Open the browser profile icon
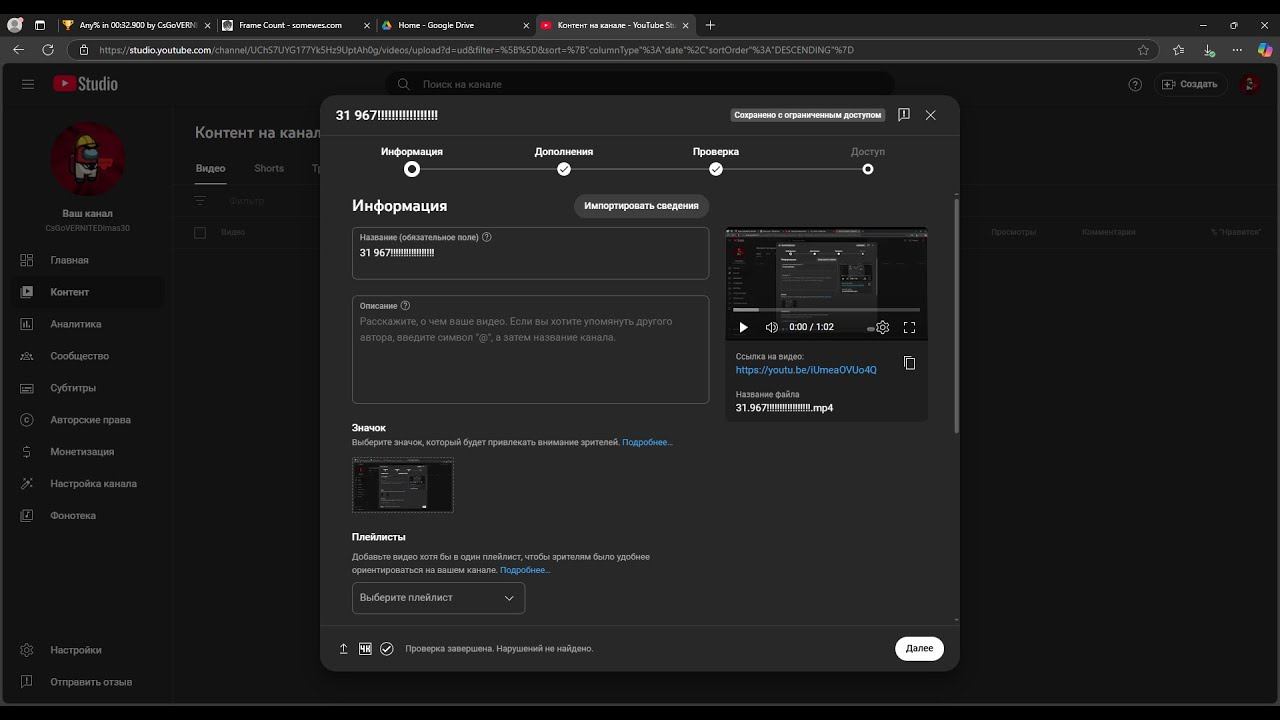This screenshot has width=1280, height=720. [x=15, y=25]
